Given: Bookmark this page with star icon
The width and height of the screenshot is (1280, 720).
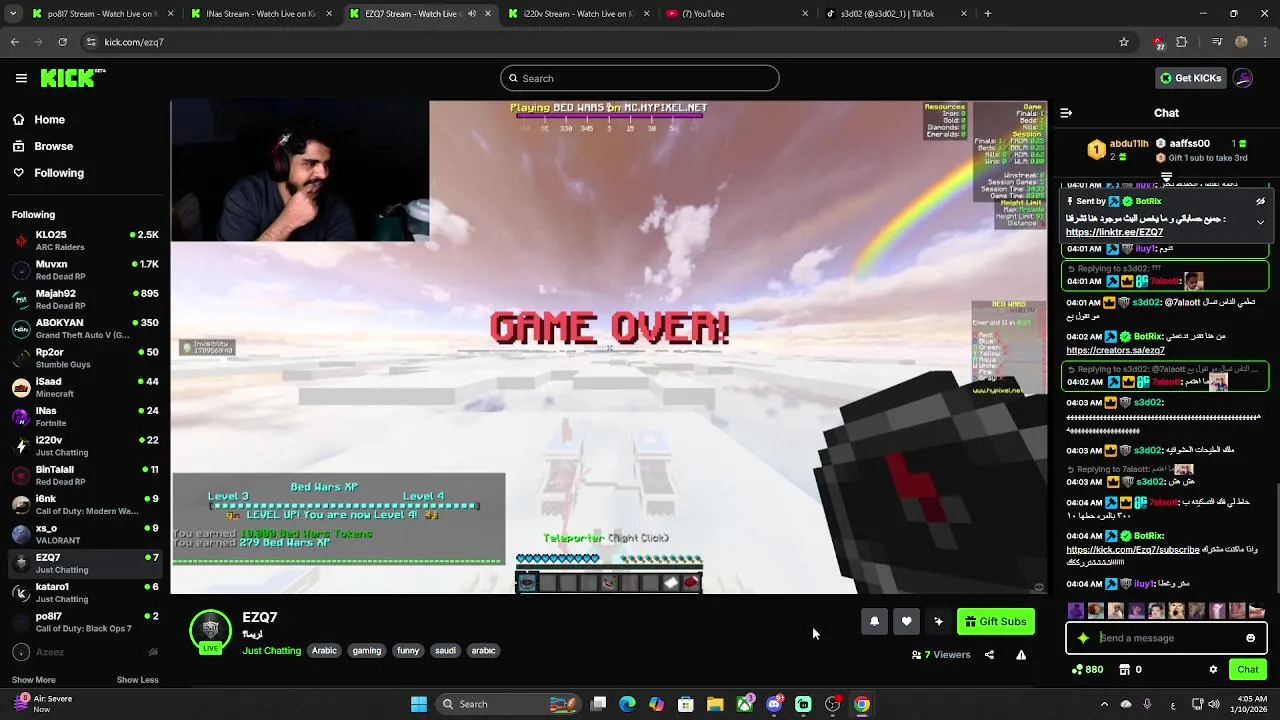Looking at the screenshot, I should coord(1124,42).
